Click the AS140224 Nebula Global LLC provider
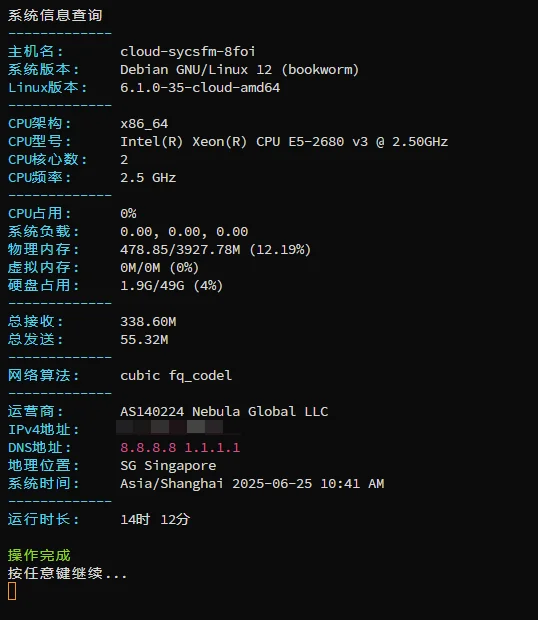 224,412
